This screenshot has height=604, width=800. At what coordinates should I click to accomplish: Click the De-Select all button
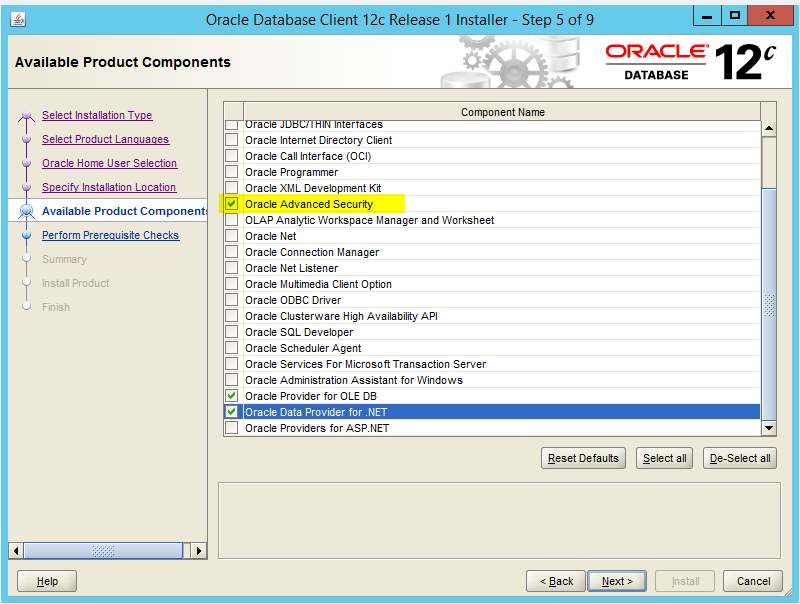740,458
